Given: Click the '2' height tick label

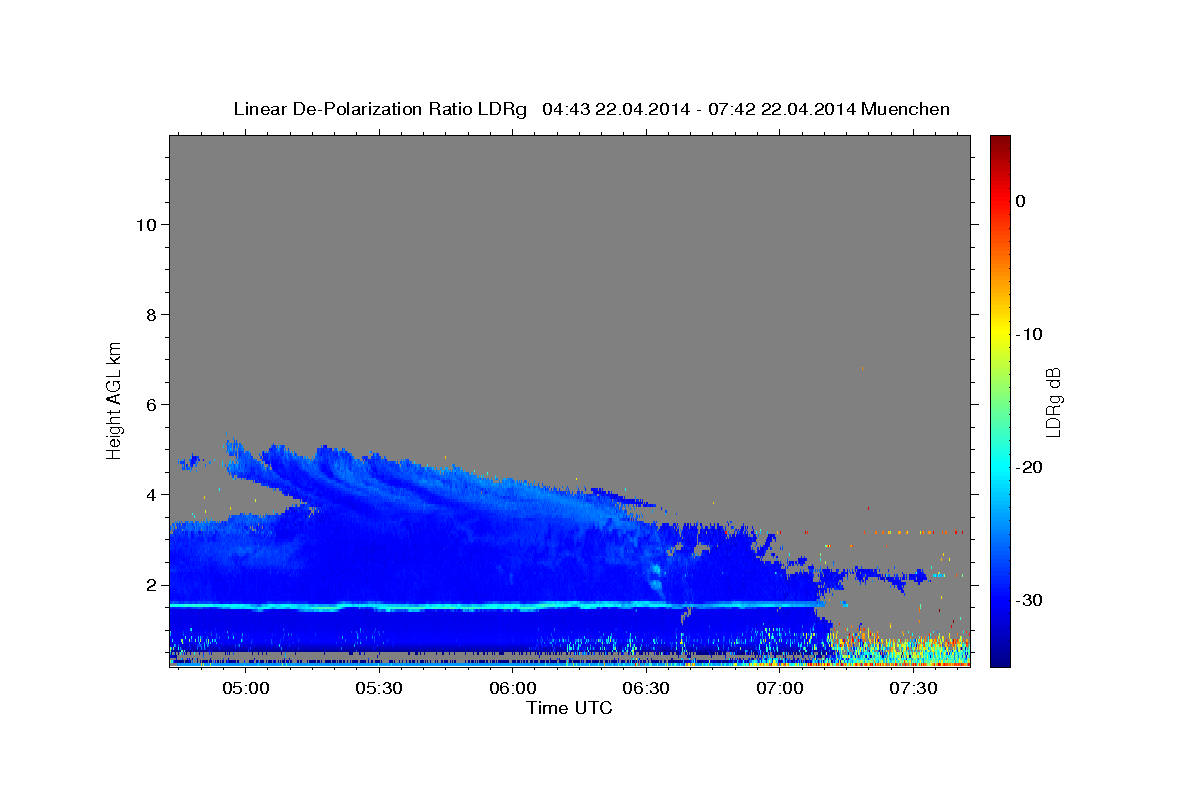Looking at the screenshot, I should tap(151, 584).
